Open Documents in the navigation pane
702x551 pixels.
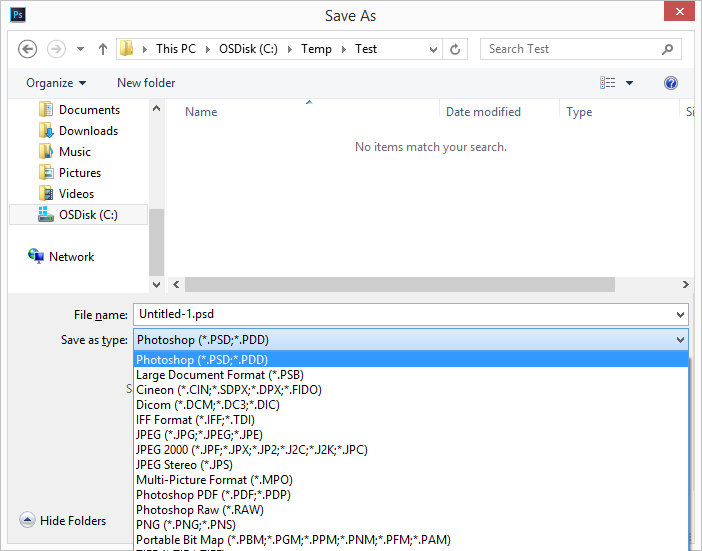90,110
